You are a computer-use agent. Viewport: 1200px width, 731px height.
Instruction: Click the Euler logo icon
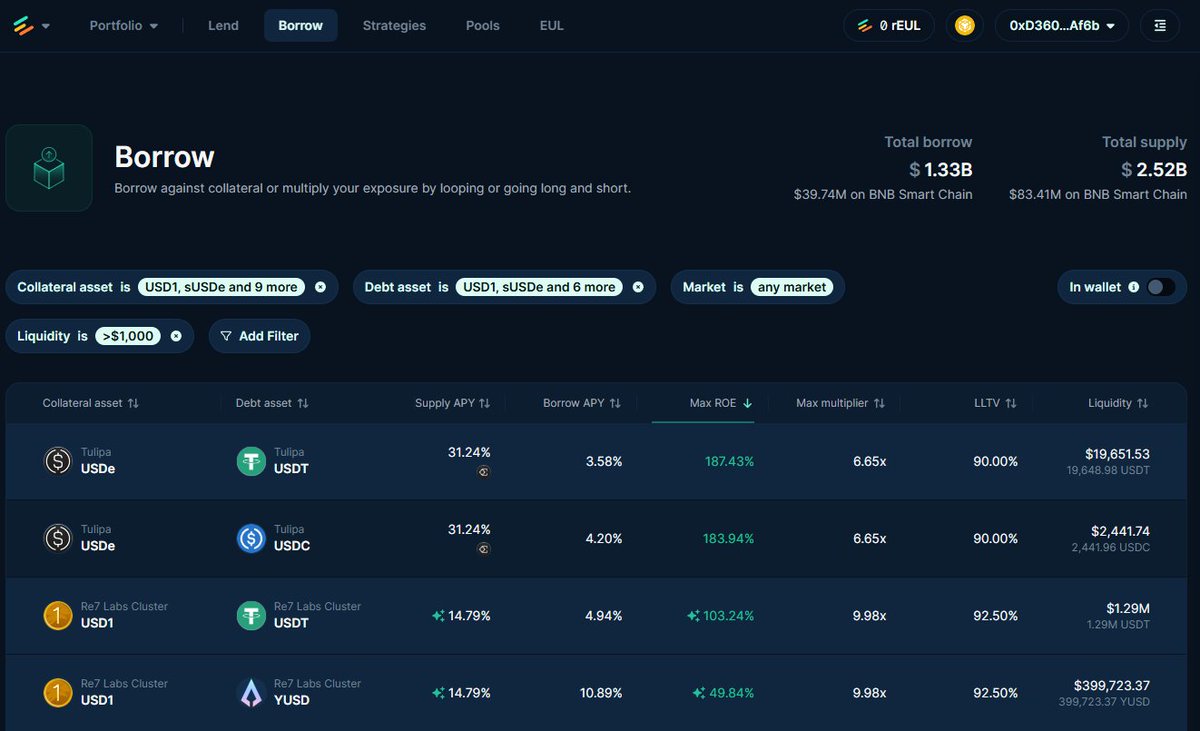(x=23, y=26)
